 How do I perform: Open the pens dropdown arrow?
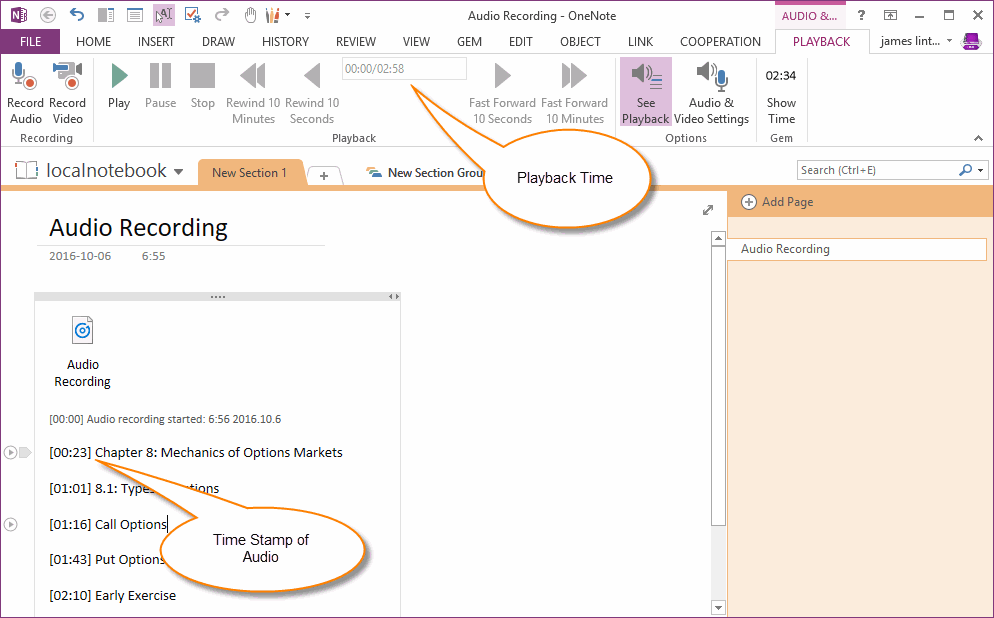(288, 15)
